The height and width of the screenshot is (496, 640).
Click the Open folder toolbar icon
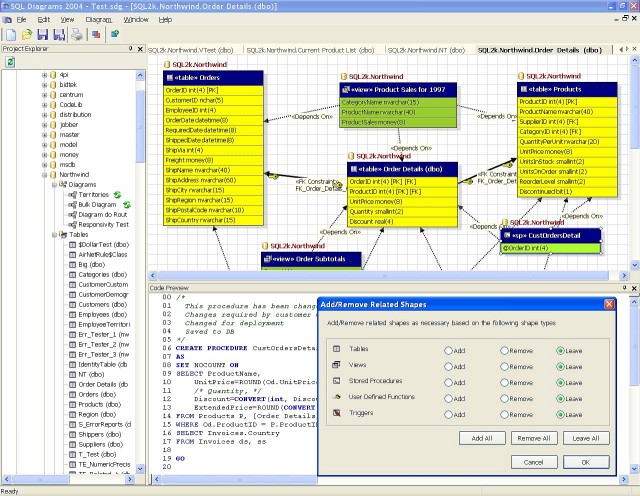25,34
